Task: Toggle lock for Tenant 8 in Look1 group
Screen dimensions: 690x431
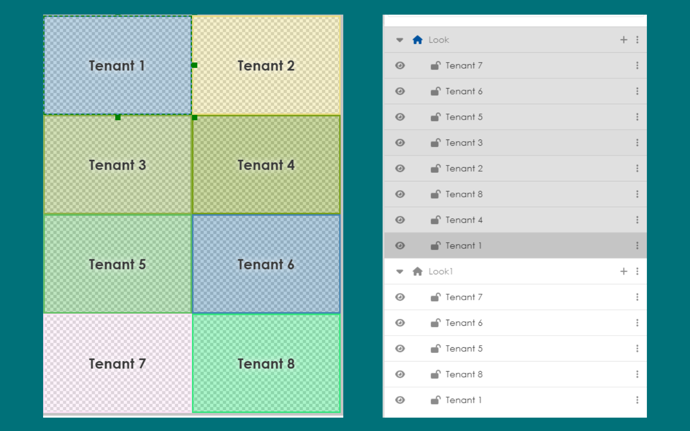Action: [435, 374]
